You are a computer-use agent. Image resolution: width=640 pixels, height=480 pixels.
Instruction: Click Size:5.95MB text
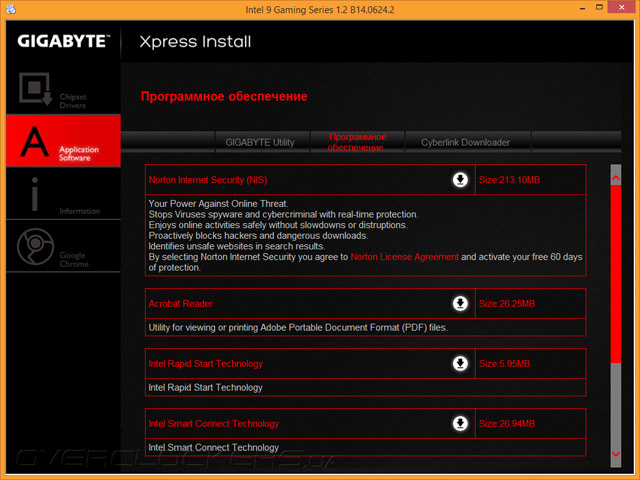click(x=504, y=364)
